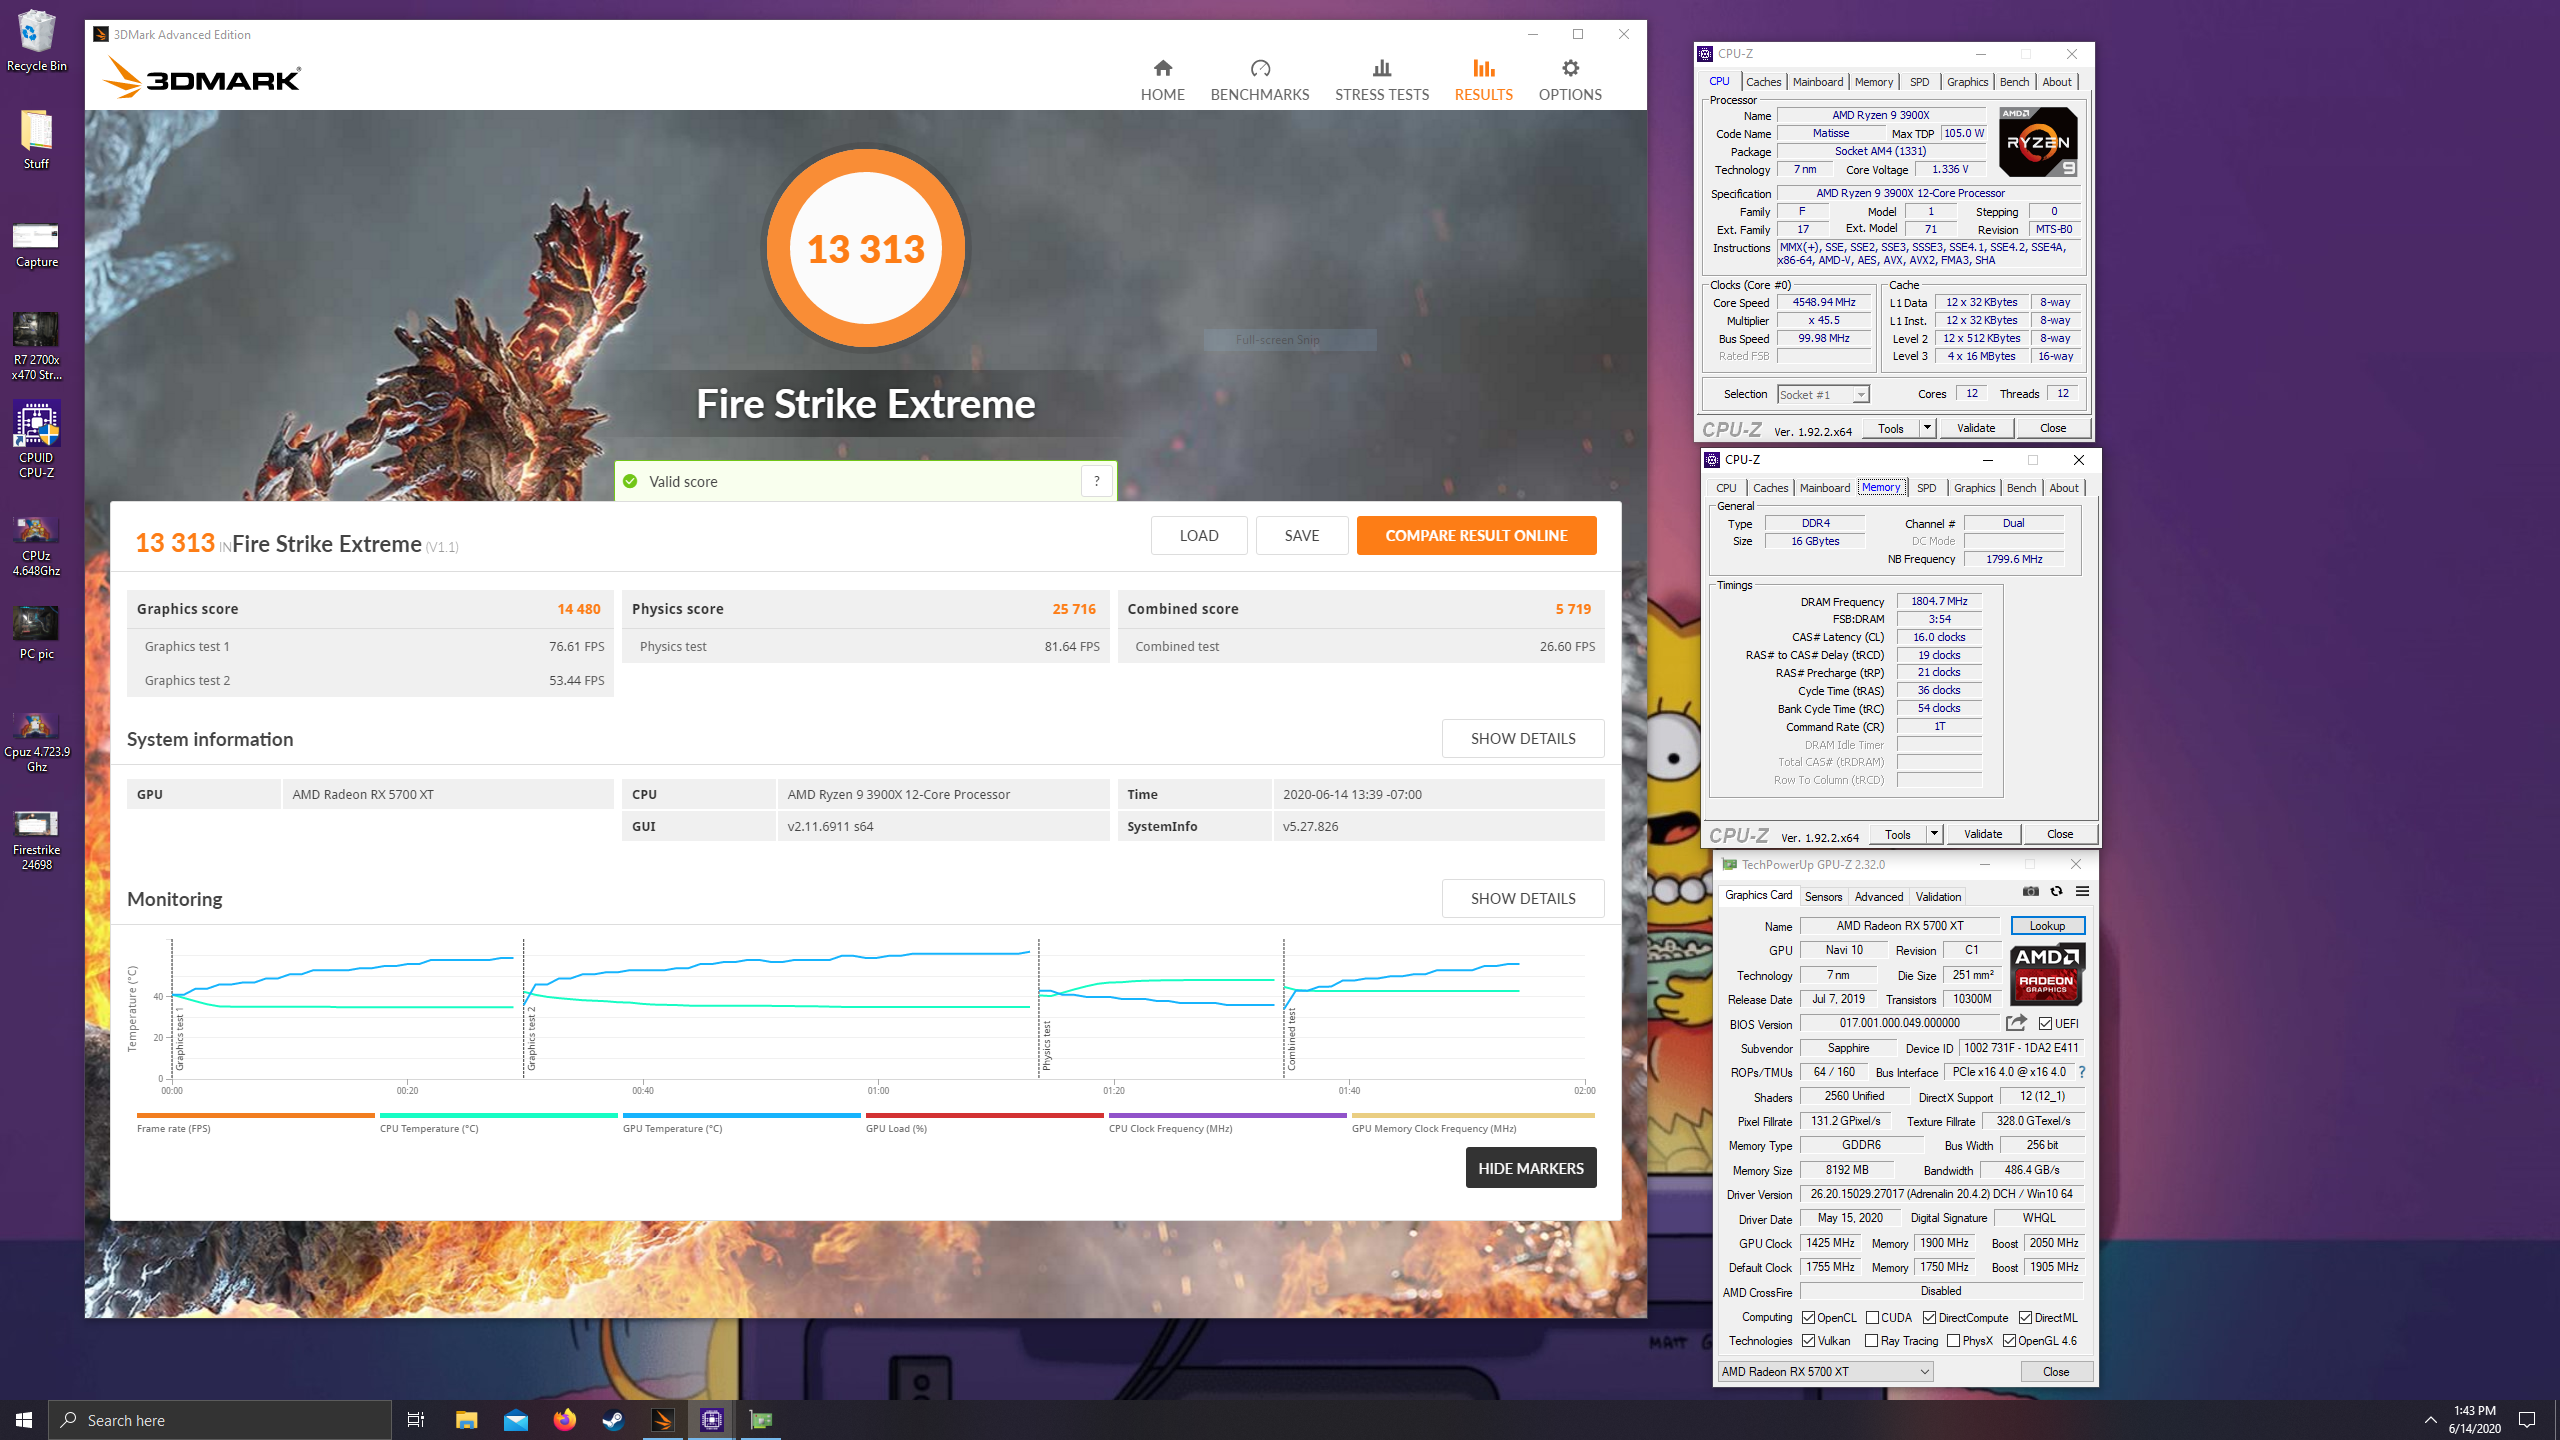Refresh GPU-Z with the refresh icon
The width and height of the screenshot is (2560, 1440).
pyautogui.click(x=2056, y=891)
